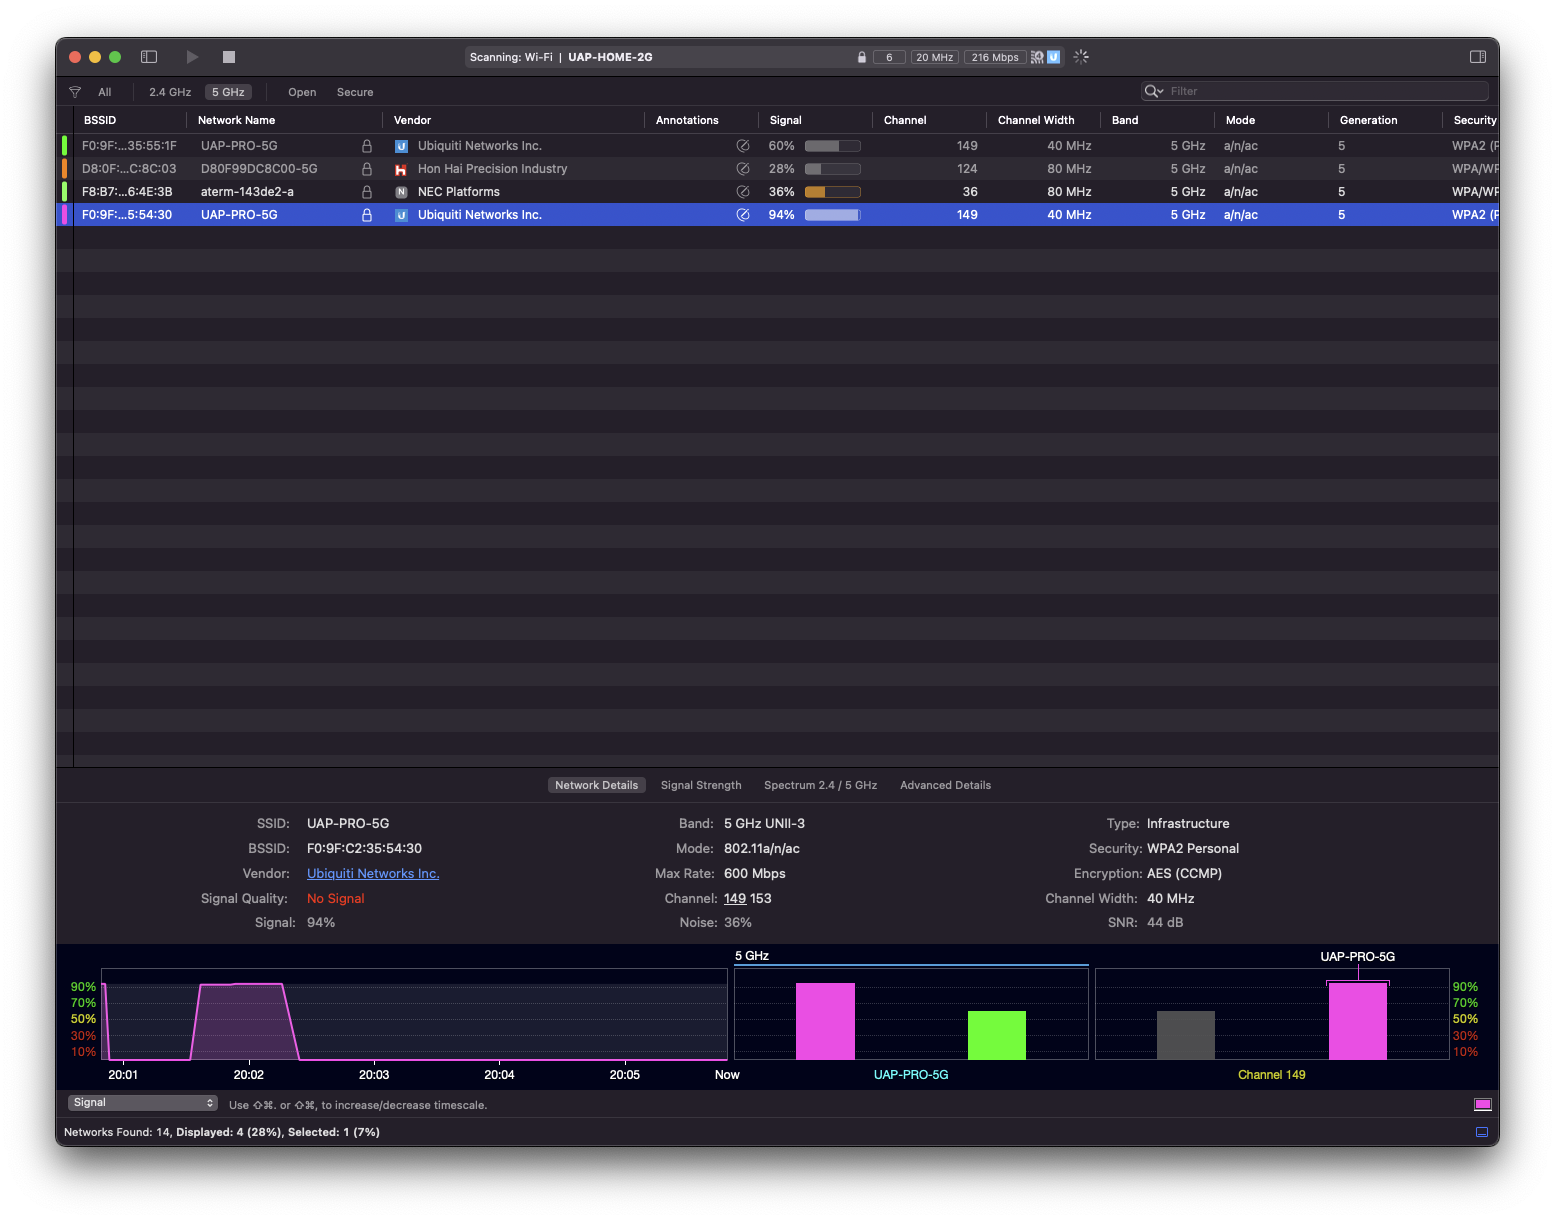This screenshot has height=1220, width=1555.
Task: Switch to Signal Strength tab
Action: [701, 785]
